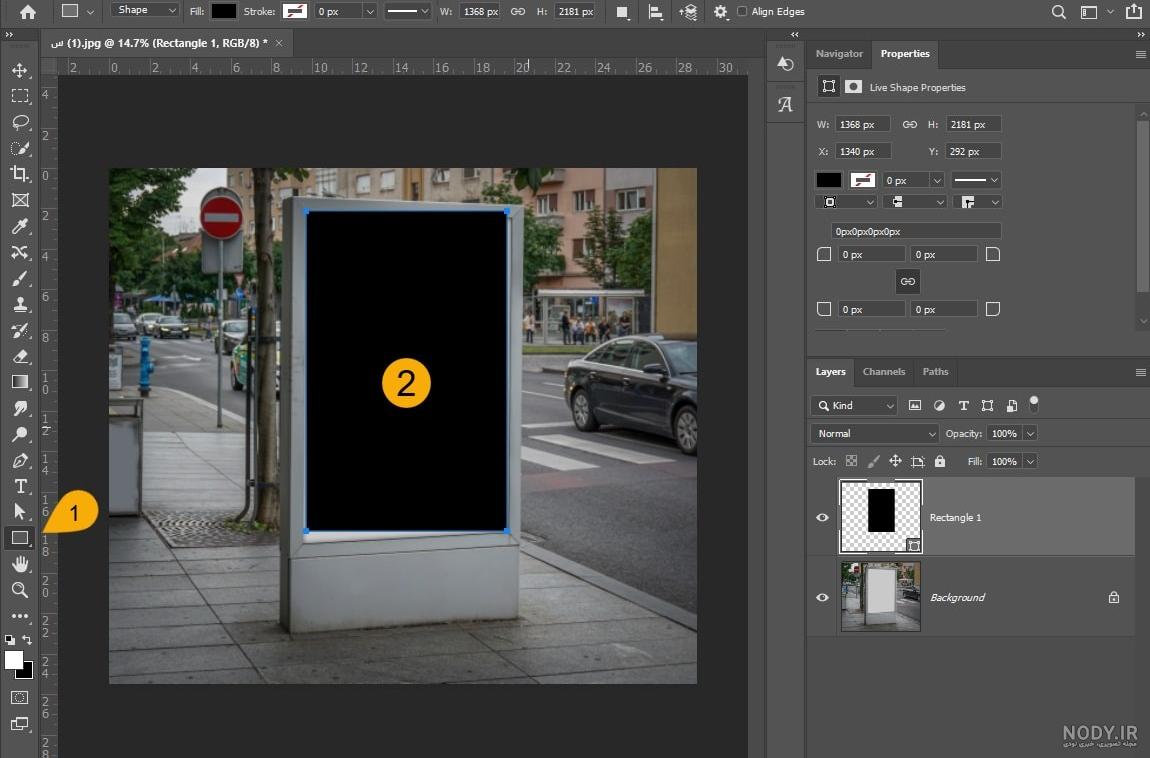The width and height of the screenshot is (1150, 758).
Task: Hide the Rectangle 1 layer
Action: (822, 518)
